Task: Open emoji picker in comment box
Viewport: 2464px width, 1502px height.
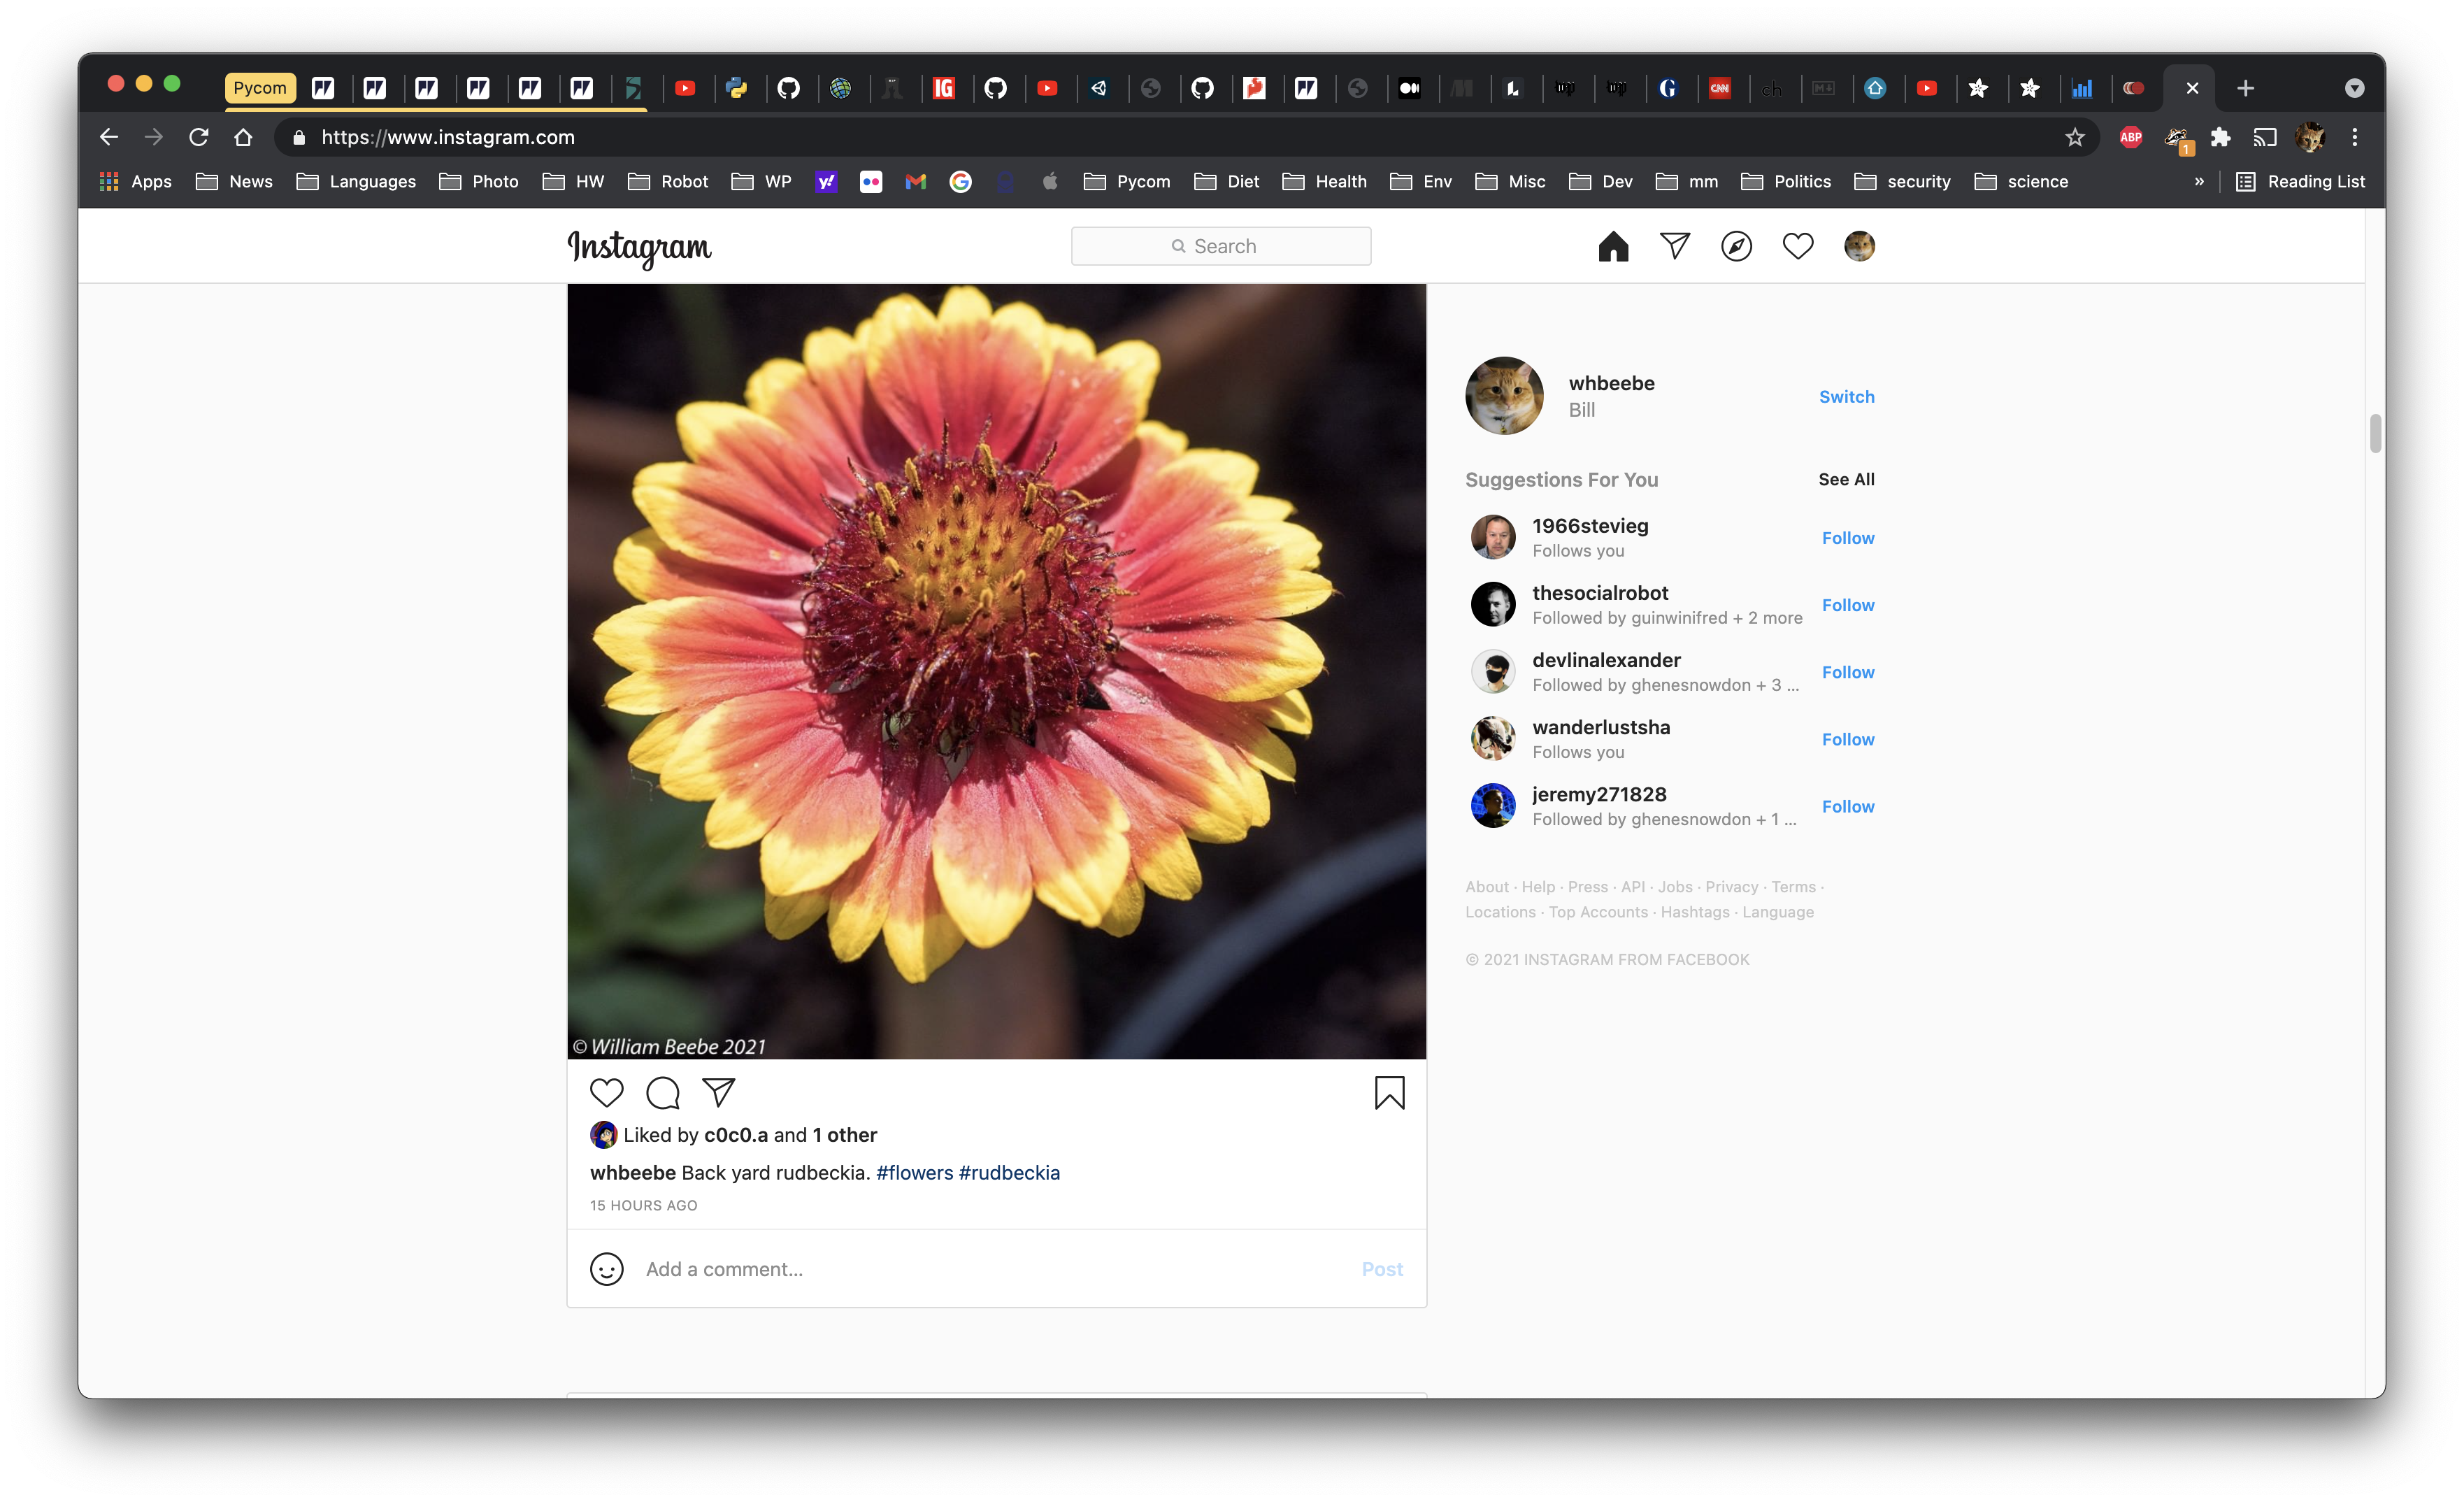Action: click(606, 1269)
